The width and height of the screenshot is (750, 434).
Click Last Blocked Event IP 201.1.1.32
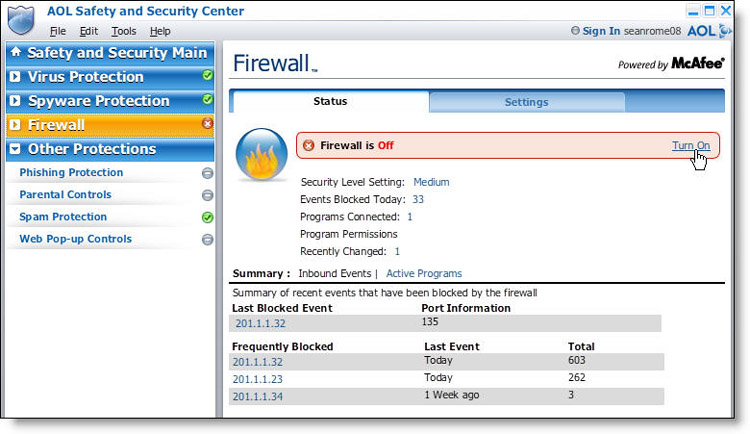pyautogui.click(x=261, y=323)
